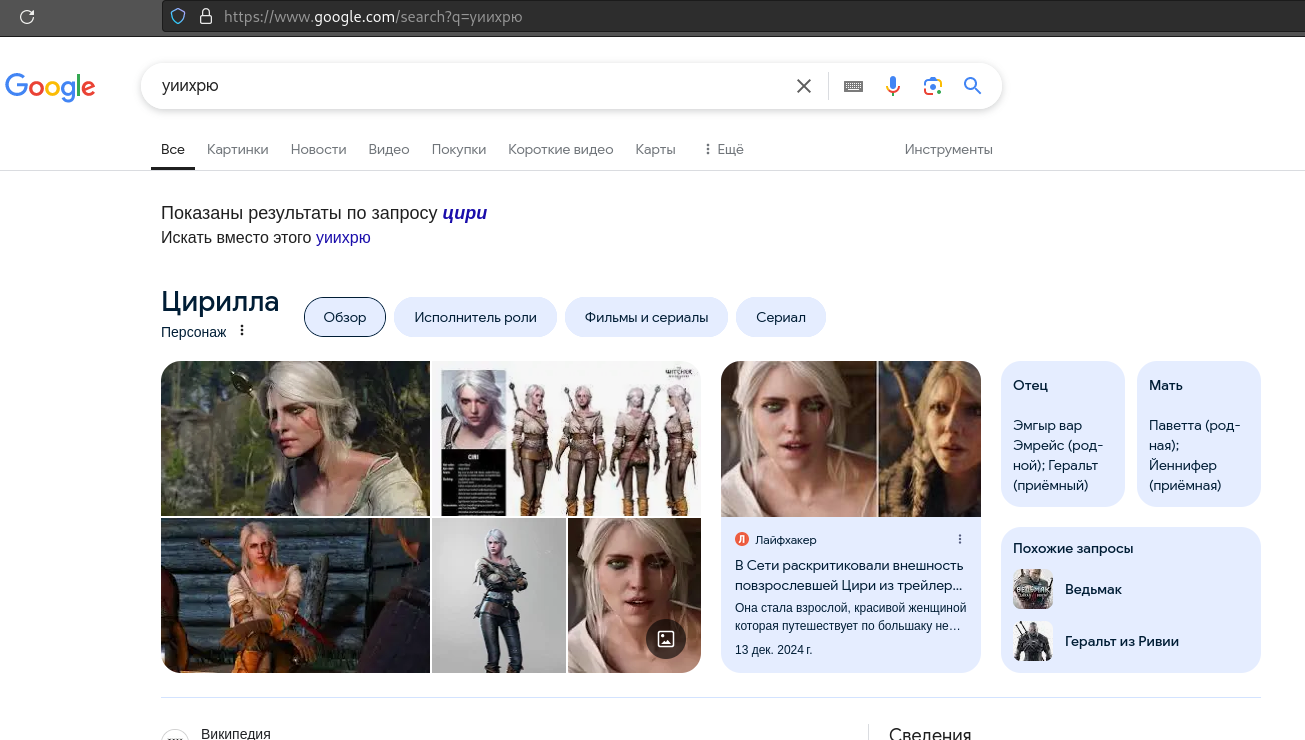
Task: Go to Google home via the logo
Action: coord(50,87)
